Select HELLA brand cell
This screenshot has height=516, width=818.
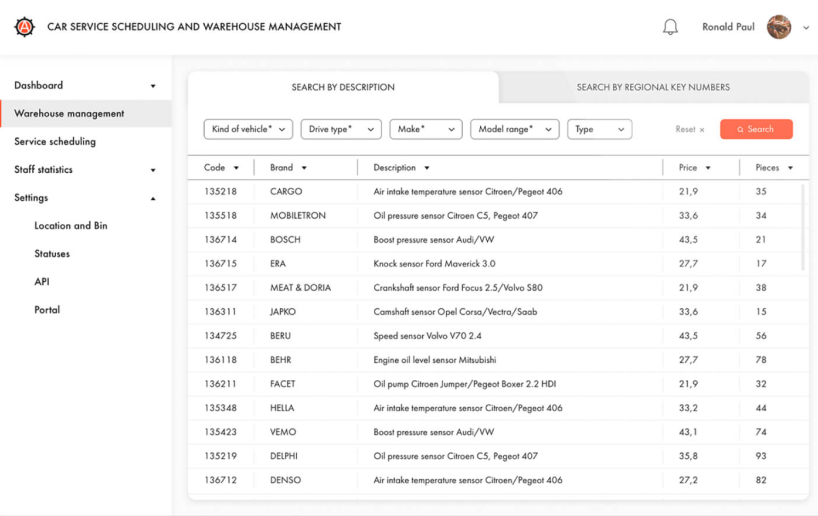click(x=282, y=408)
